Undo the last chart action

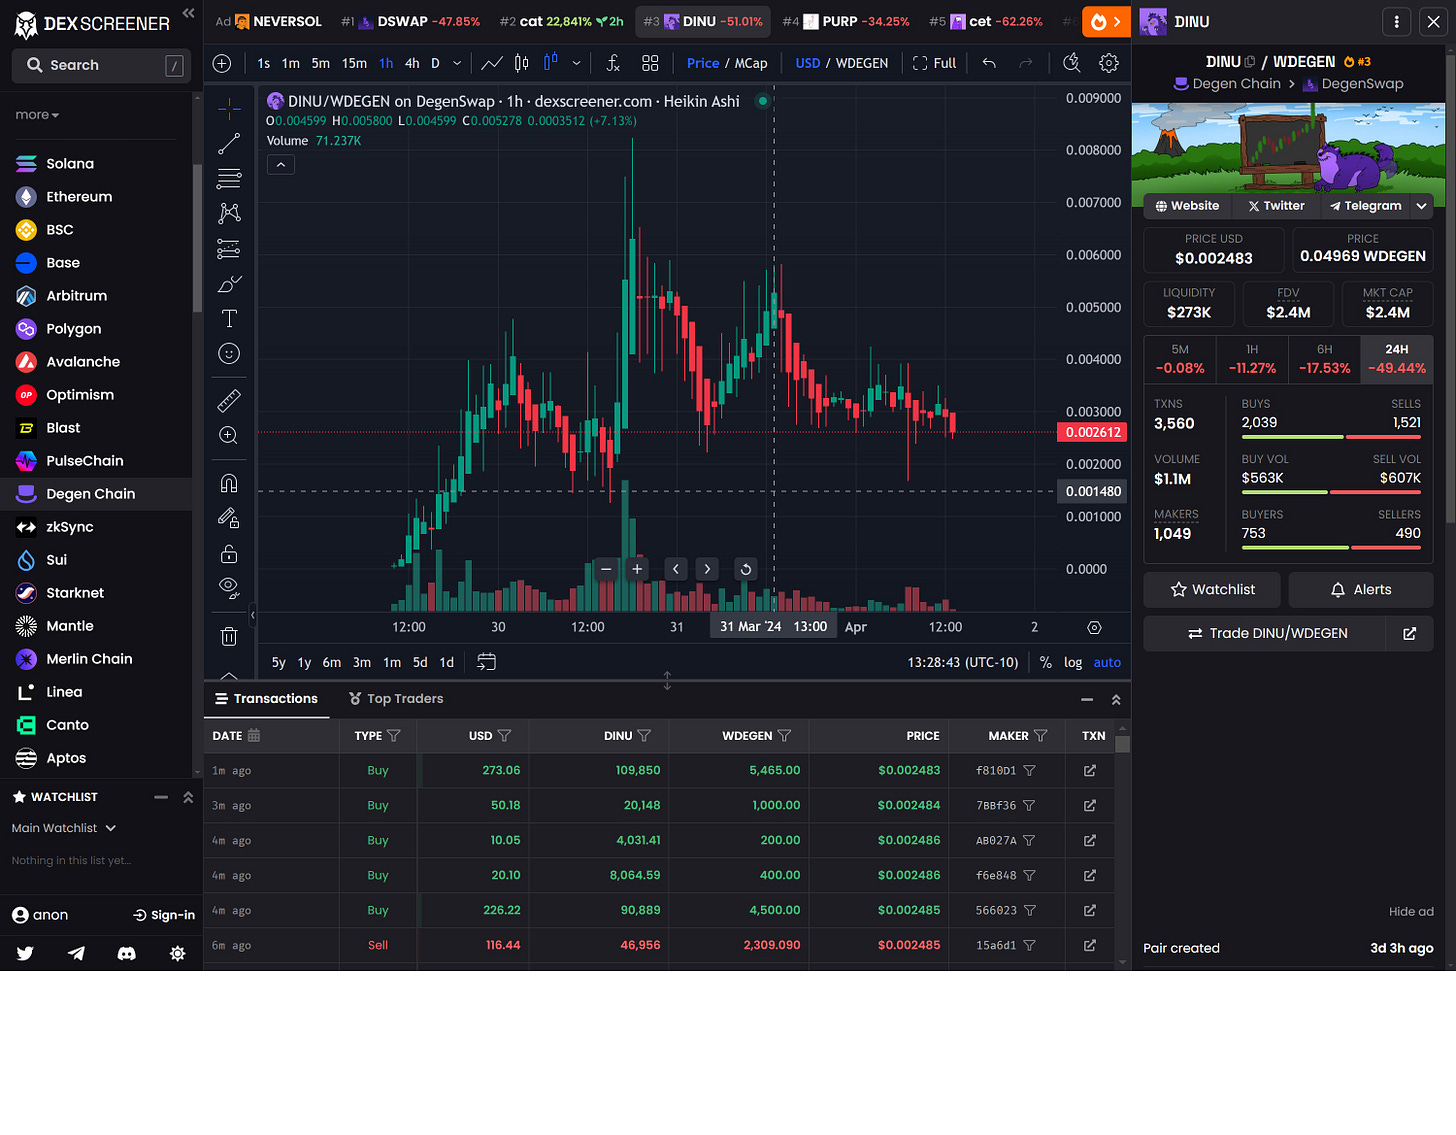point(989,63)
